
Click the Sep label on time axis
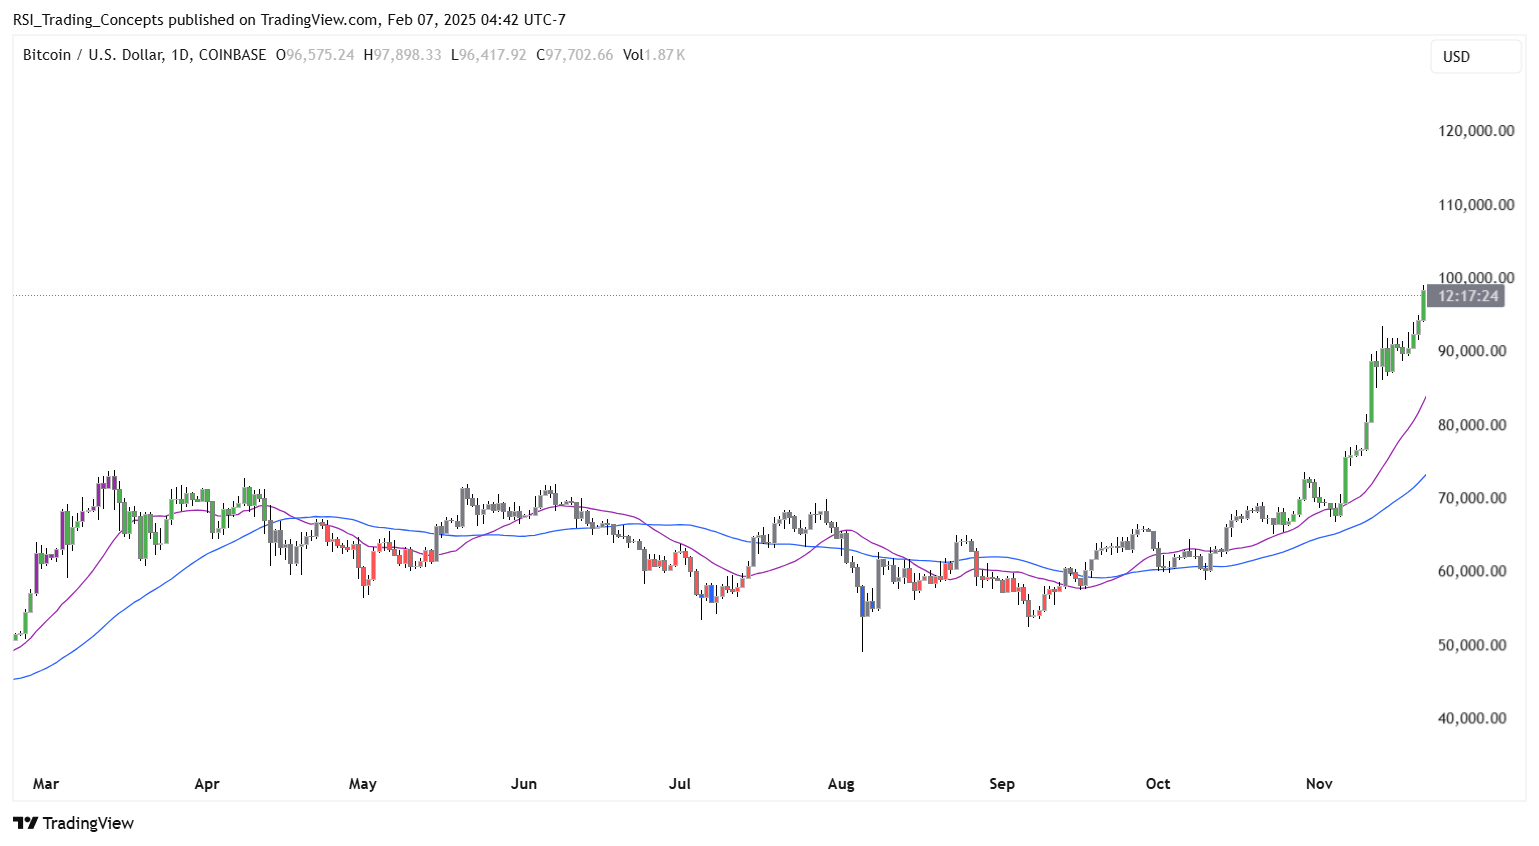point(1002,784)
